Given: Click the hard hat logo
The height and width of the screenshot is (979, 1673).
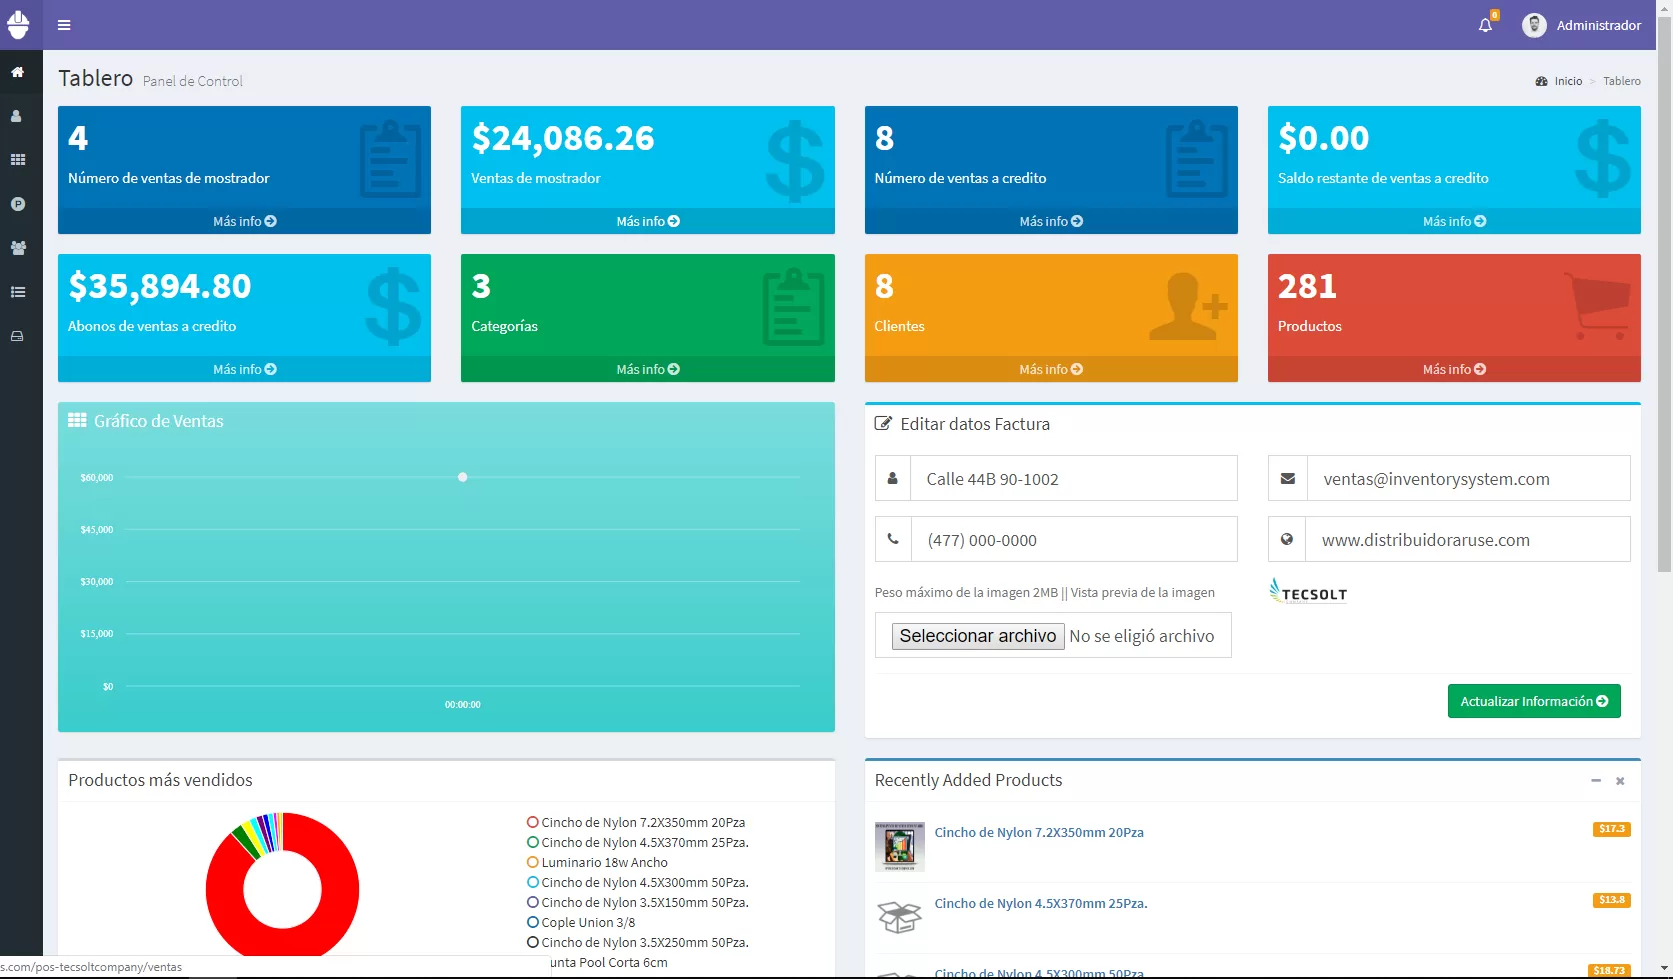Looking at the screenshot, I should click(x=18, y=24).
